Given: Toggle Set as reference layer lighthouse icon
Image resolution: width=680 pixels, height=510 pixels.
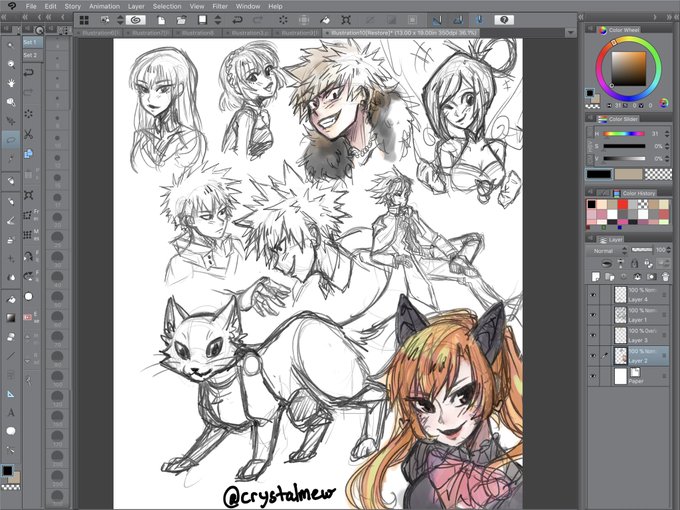Looking at the screenshot, I should (x=621, y=263).
